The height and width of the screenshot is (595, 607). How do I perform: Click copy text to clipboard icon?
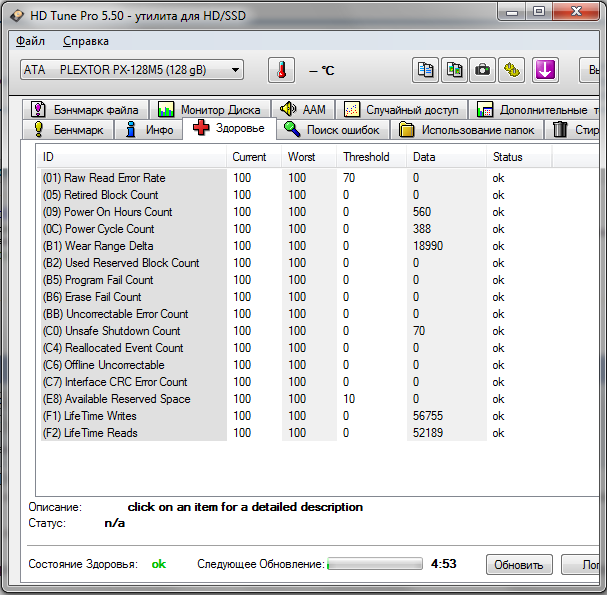[x=425, y=70]
